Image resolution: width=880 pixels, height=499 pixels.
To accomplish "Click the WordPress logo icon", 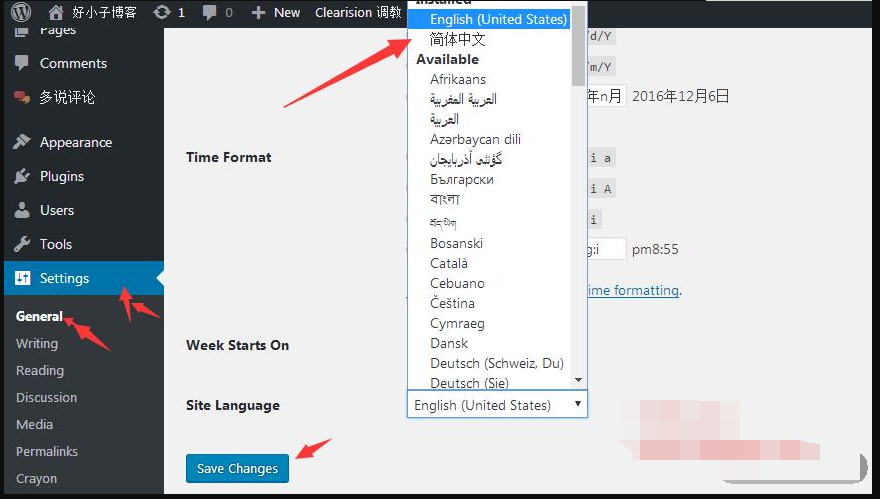I will (x=22, y=13).
